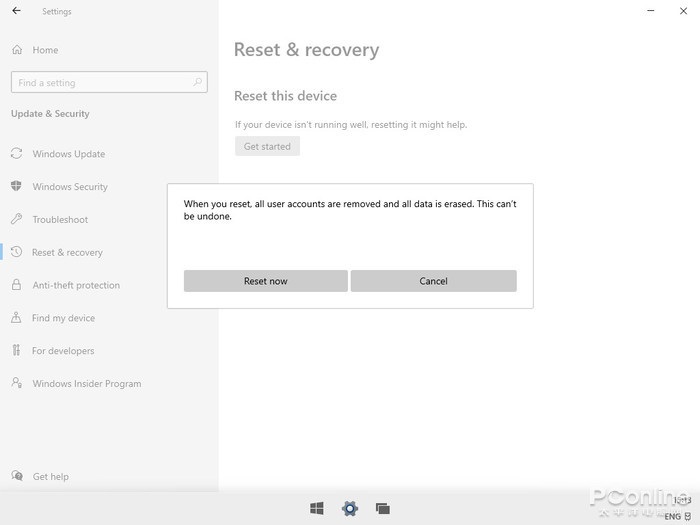Viewport: 700px width, 525px height.
Task: Select Windows Update in sidebar
Action: [x=69, y=154]
